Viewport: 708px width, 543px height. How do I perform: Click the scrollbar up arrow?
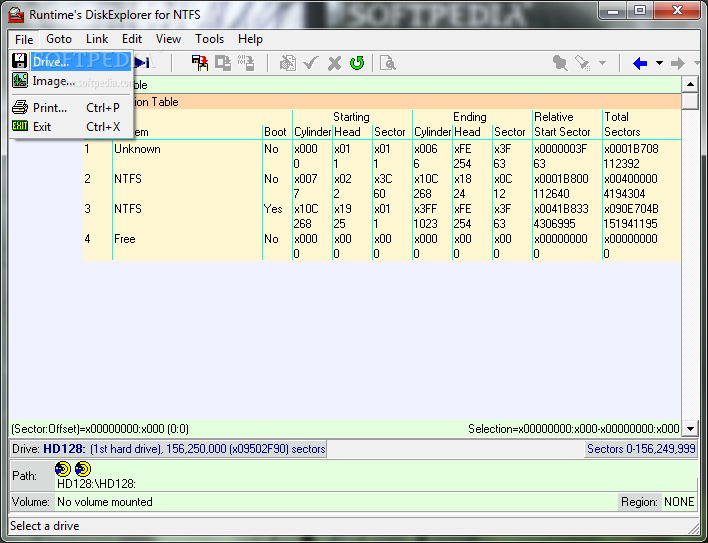(x=690, y=84)
